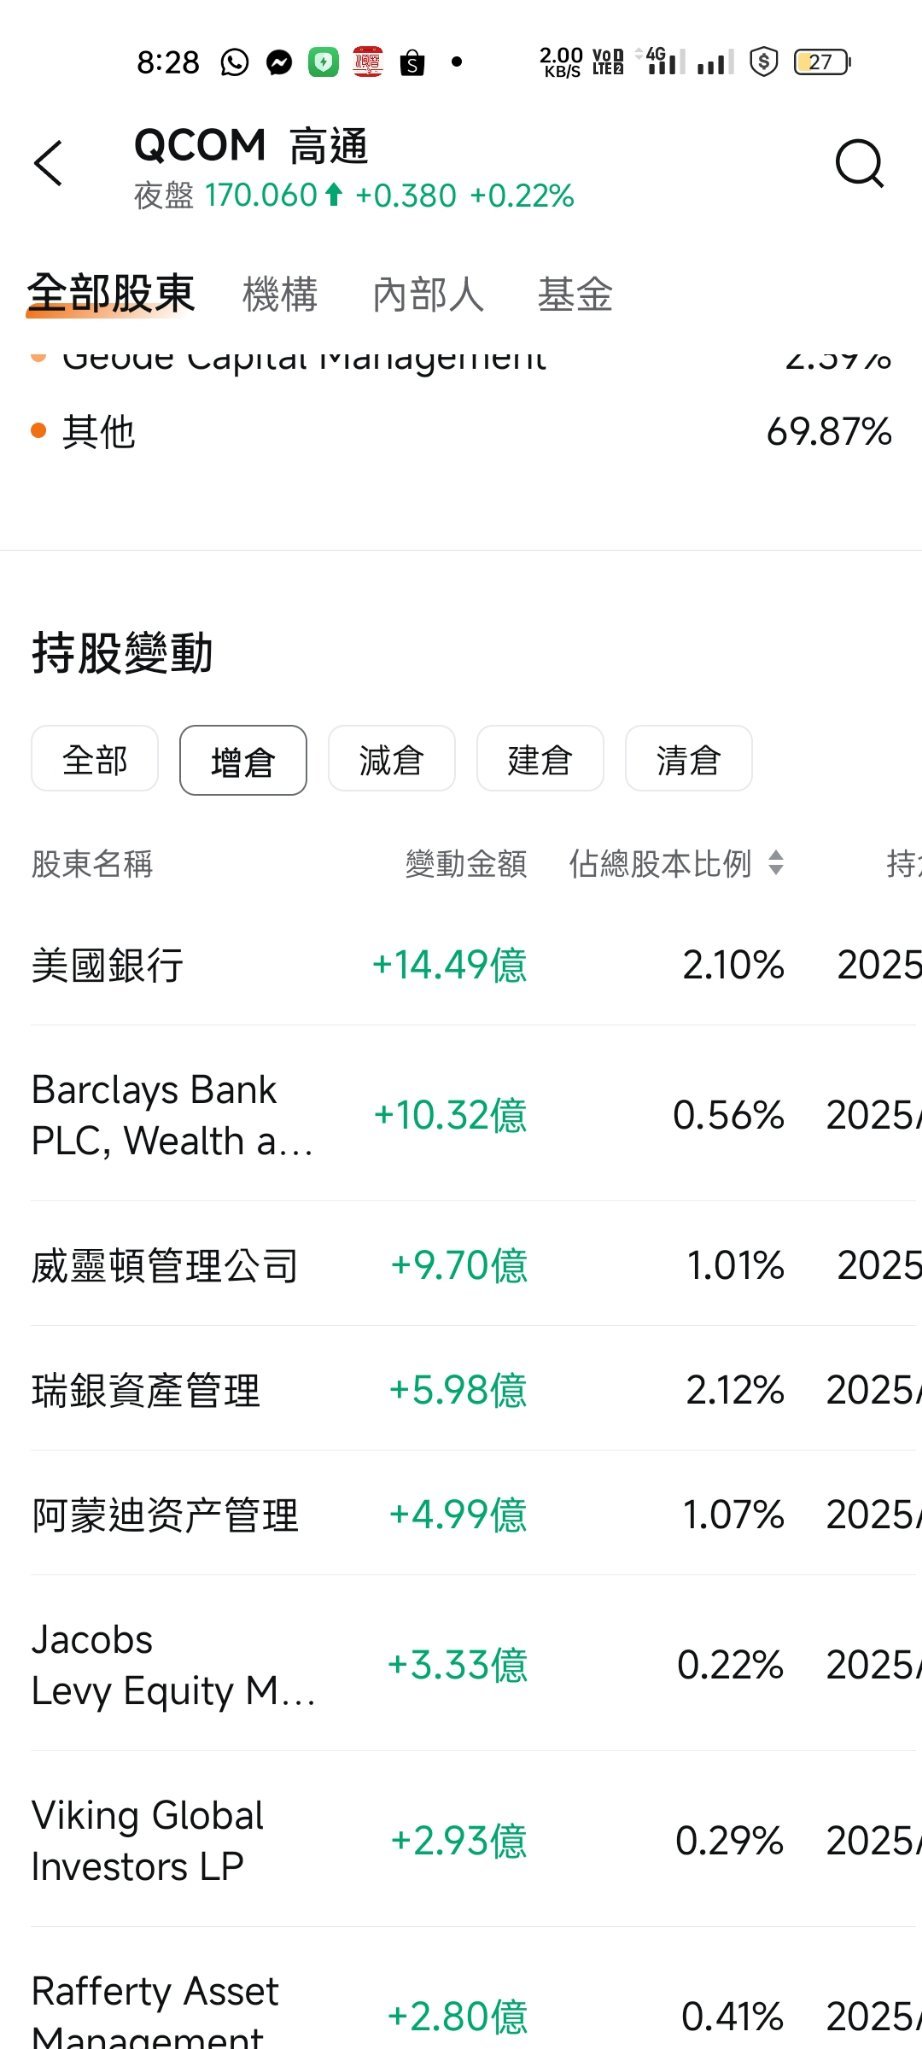Tap the 變動金額 column header
Image resolution: width=922 pixels, height=2049 pixels.
[465, 864]
